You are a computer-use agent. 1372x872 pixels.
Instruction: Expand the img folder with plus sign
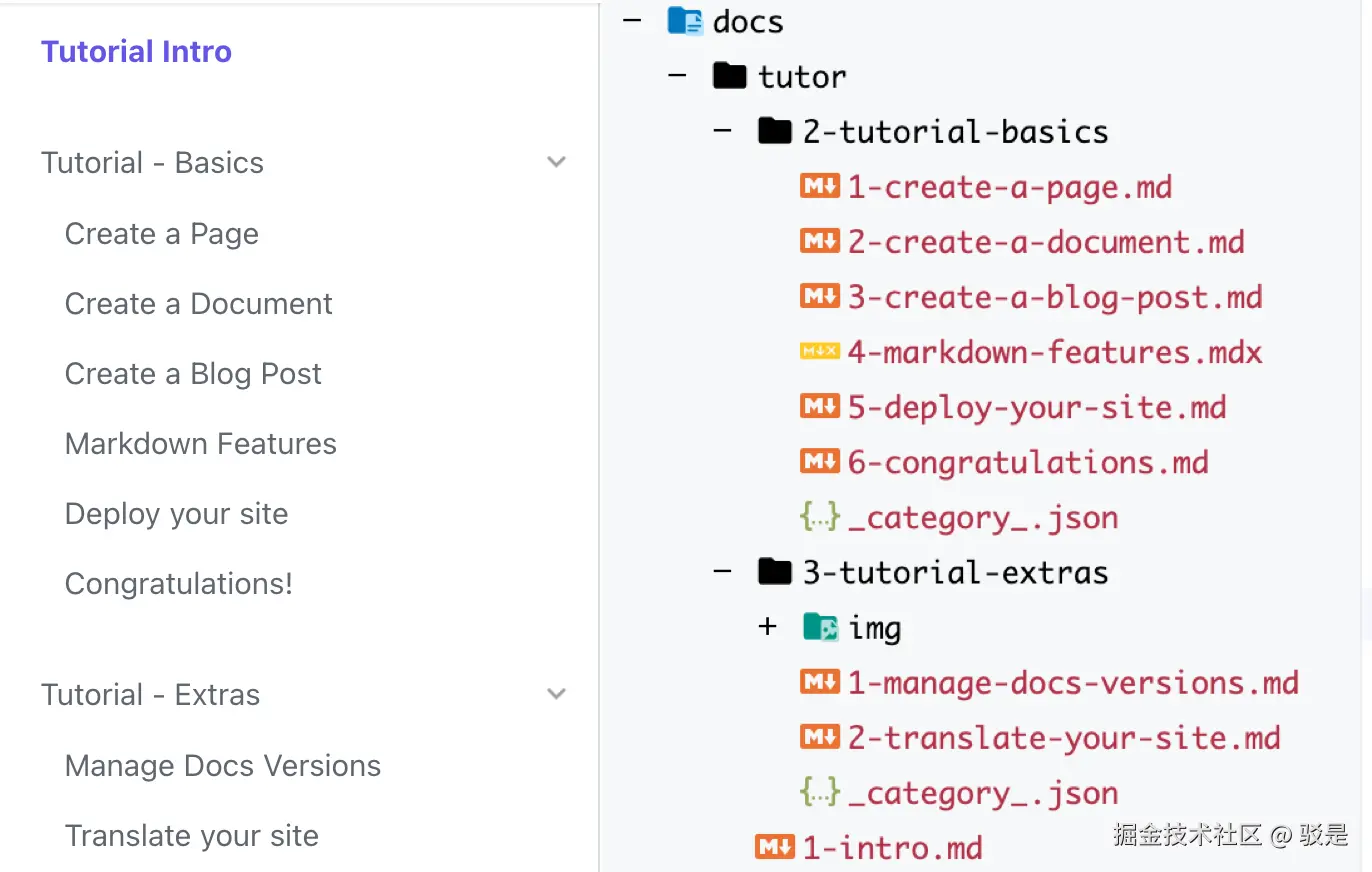[767, 627]
